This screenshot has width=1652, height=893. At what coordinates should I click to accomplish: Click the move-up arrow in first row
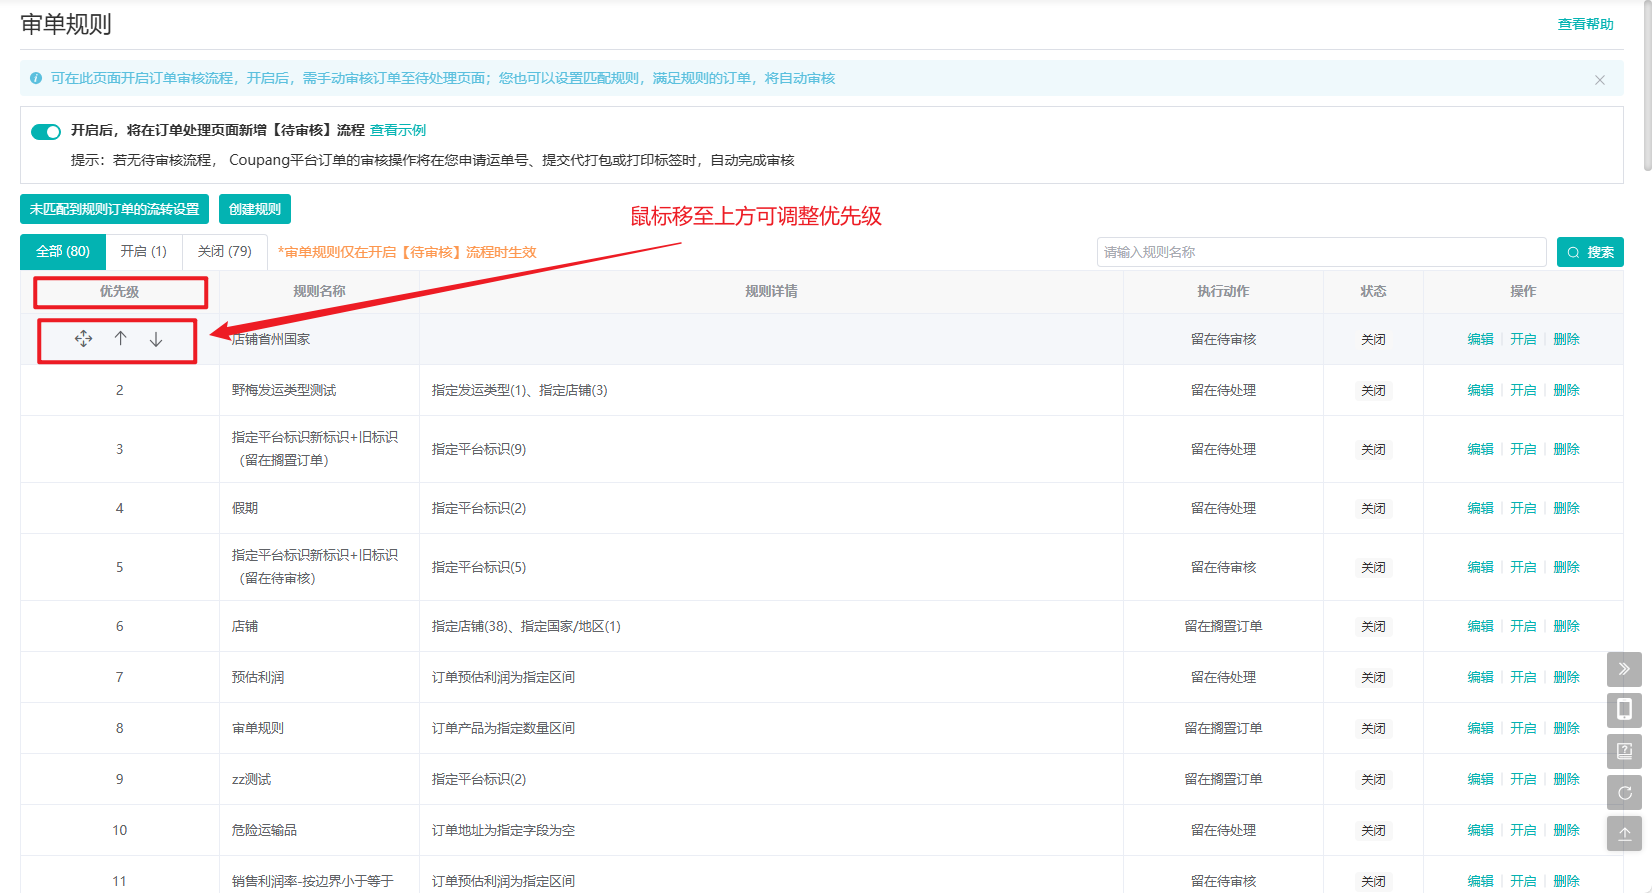(120, 338)
